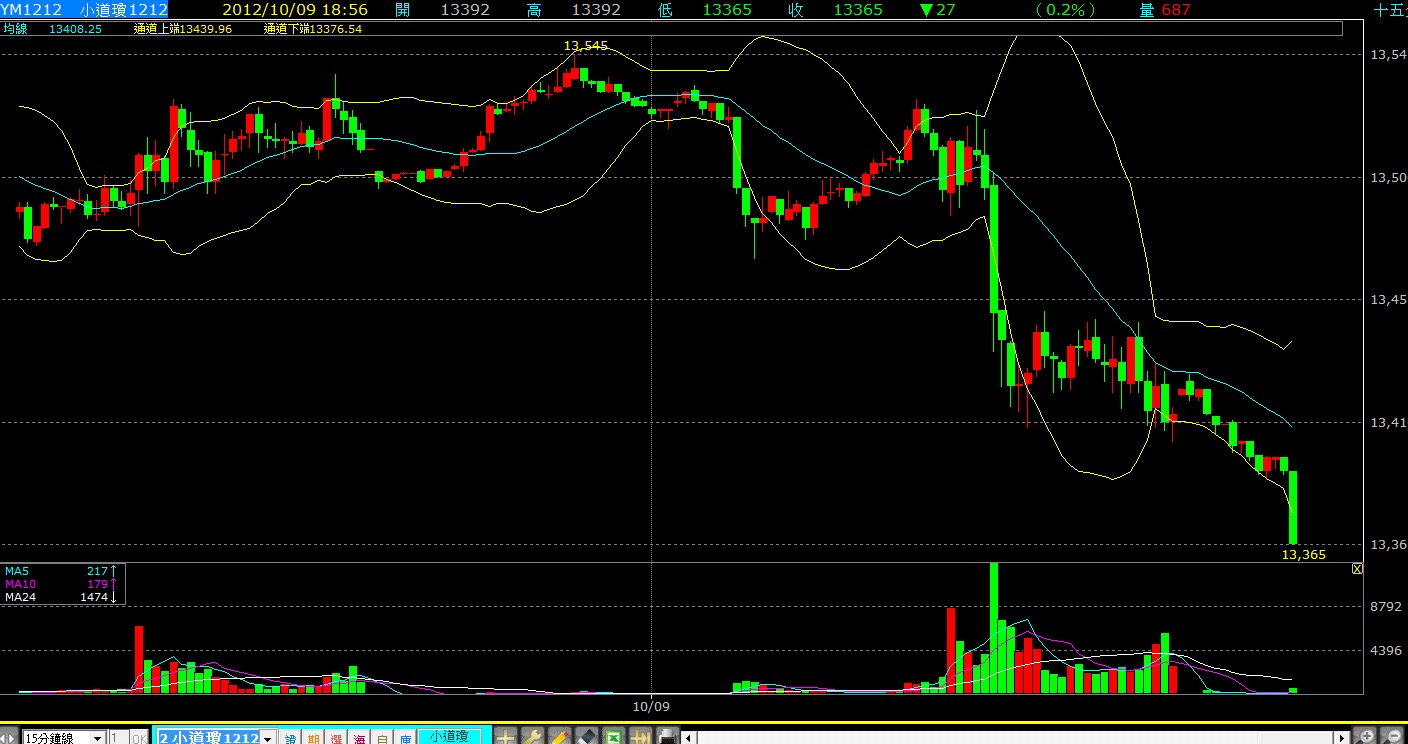The image size is (1408, 744).
Task: Click the 收 13365 closing price value
Action: 858,9
